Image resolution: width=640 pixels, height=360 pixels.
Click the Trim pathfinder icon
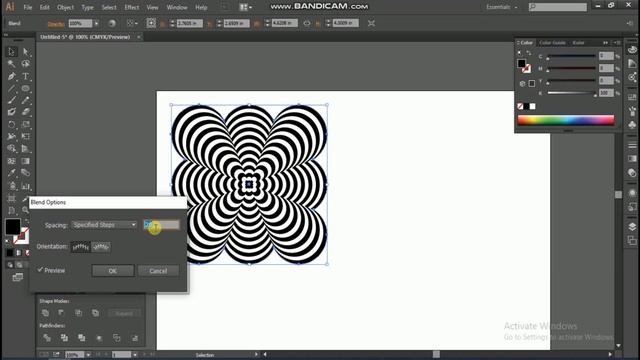(64, 338)
